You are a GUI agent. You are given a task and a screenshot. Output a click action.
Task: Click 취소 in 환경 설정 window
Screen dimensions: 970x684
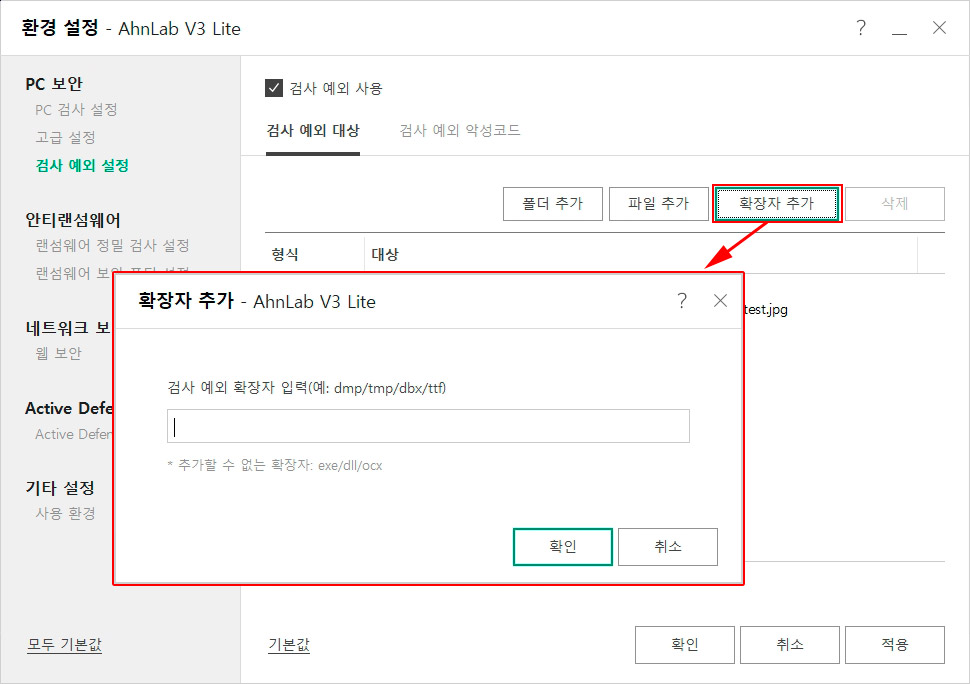(789, 645)
